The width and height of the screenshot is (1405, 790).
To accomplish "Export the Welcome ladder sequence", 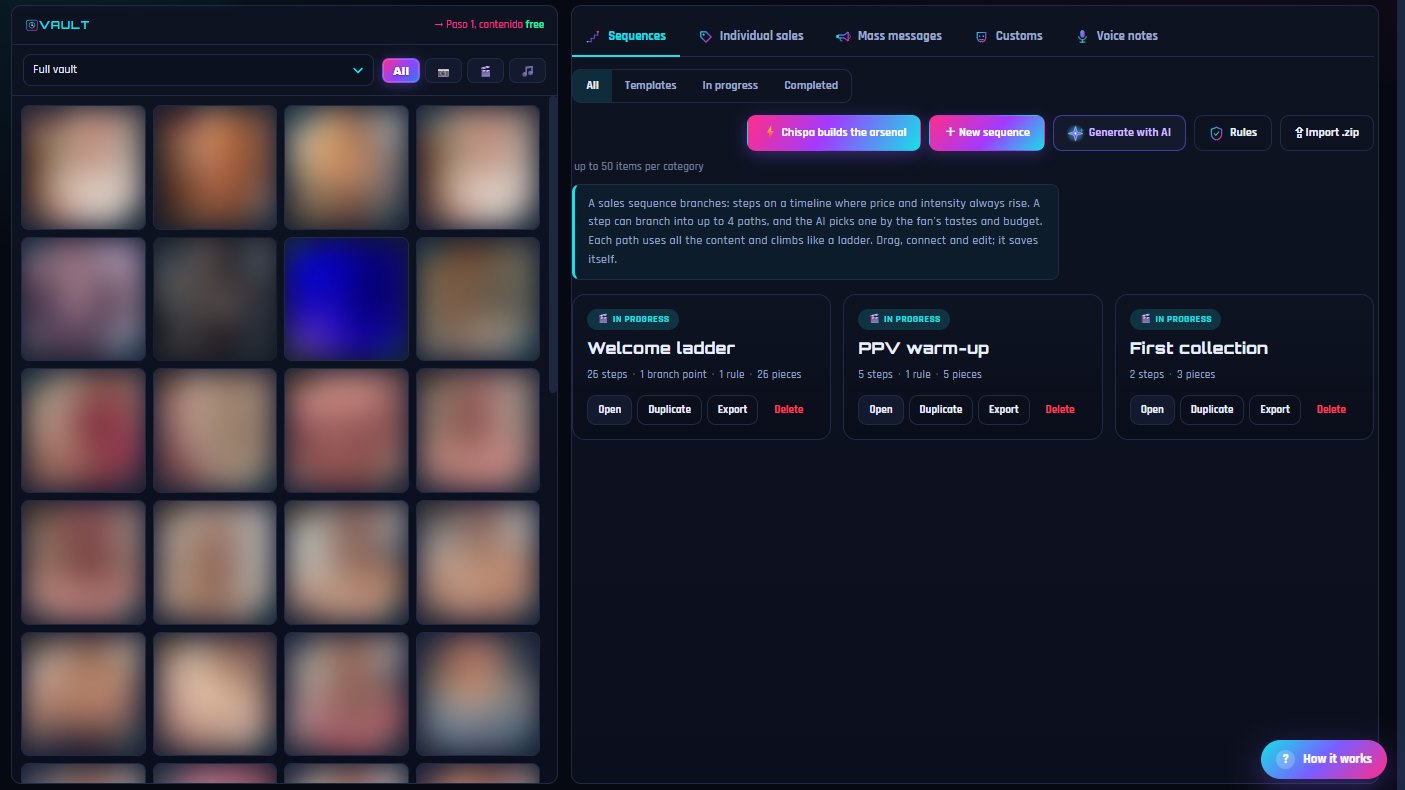I will 733,410.
